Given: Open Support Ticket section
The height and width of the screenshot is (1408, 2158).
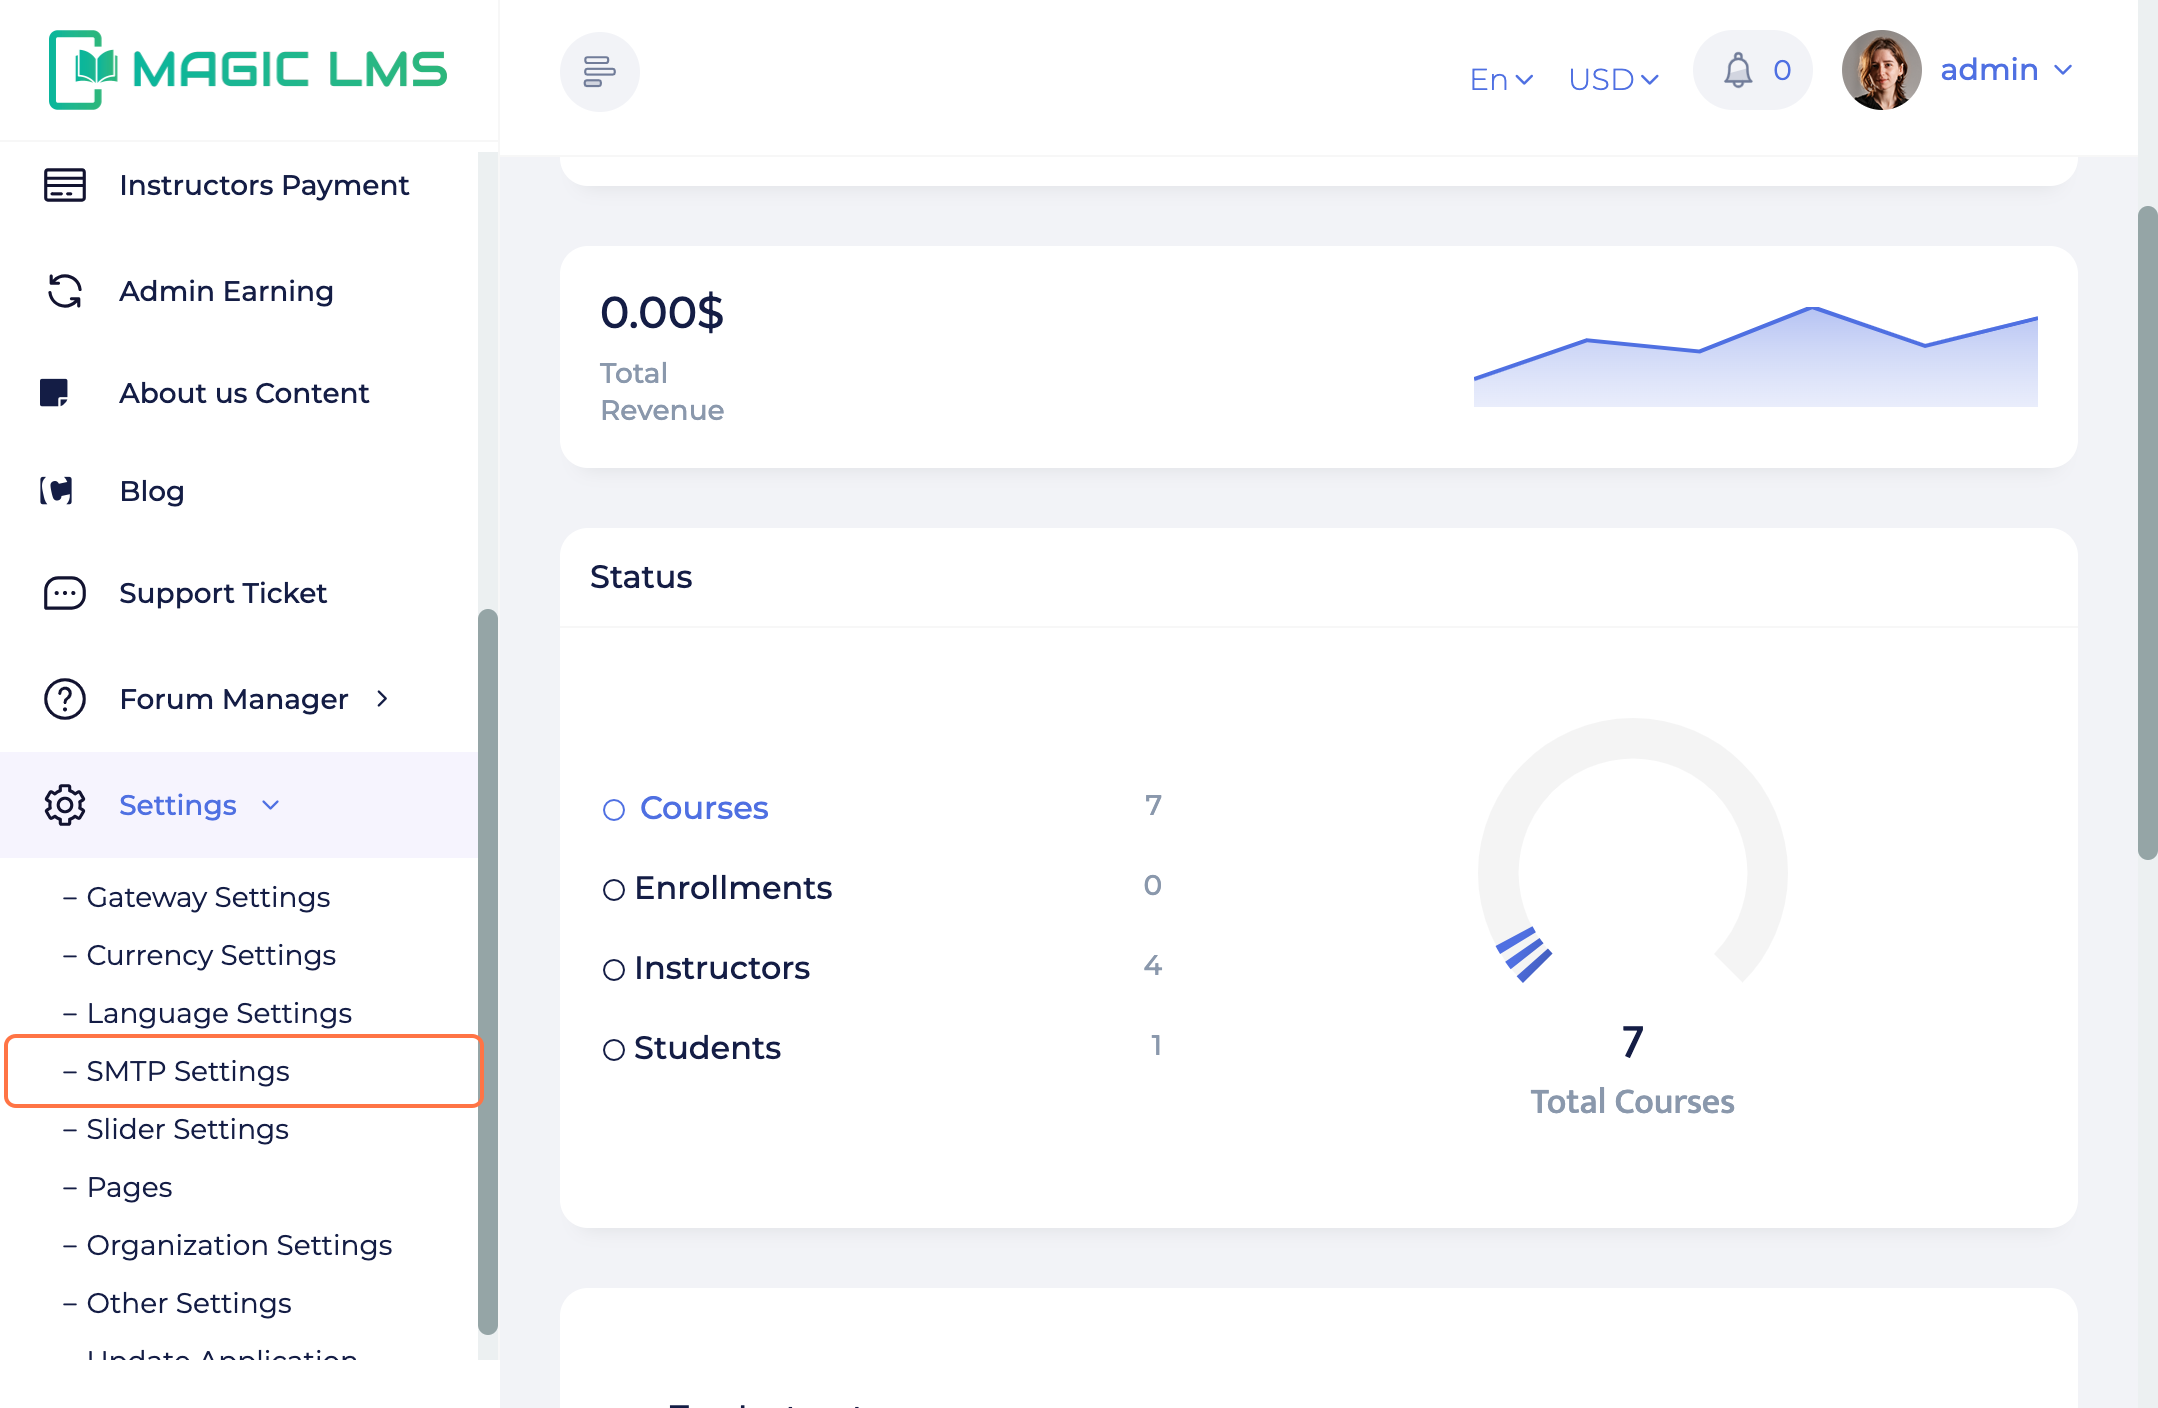Looking at the screenshot, I should click(223, 593).
